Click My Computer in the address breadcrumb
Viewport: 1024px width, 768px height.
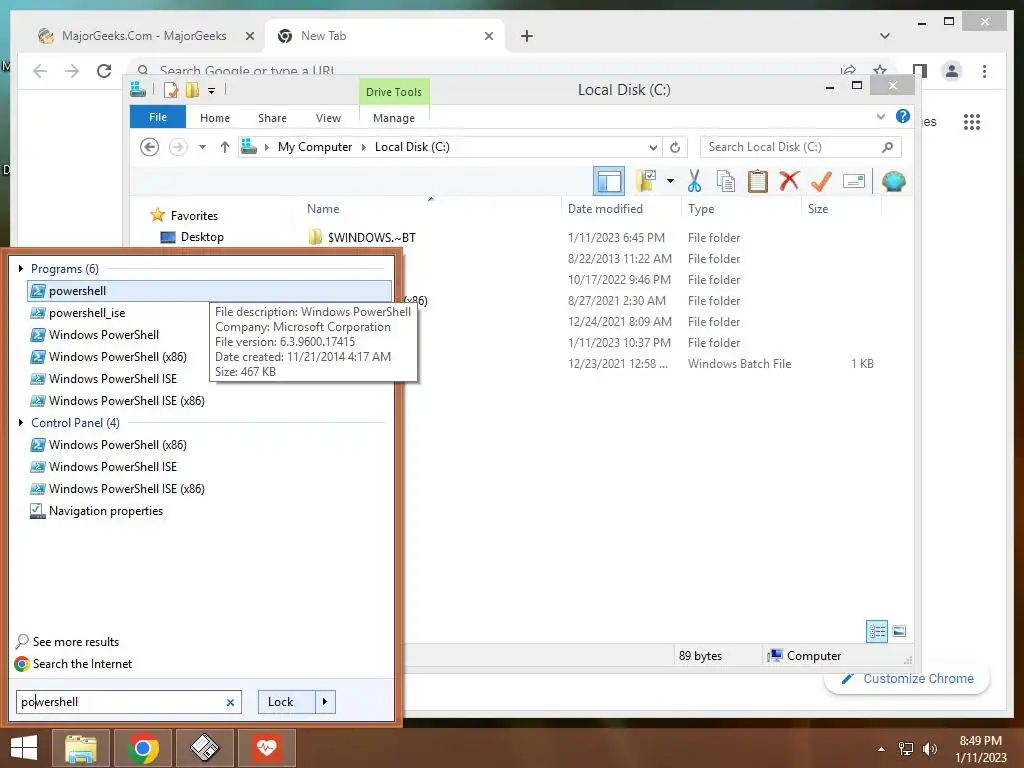click(315, 147)
